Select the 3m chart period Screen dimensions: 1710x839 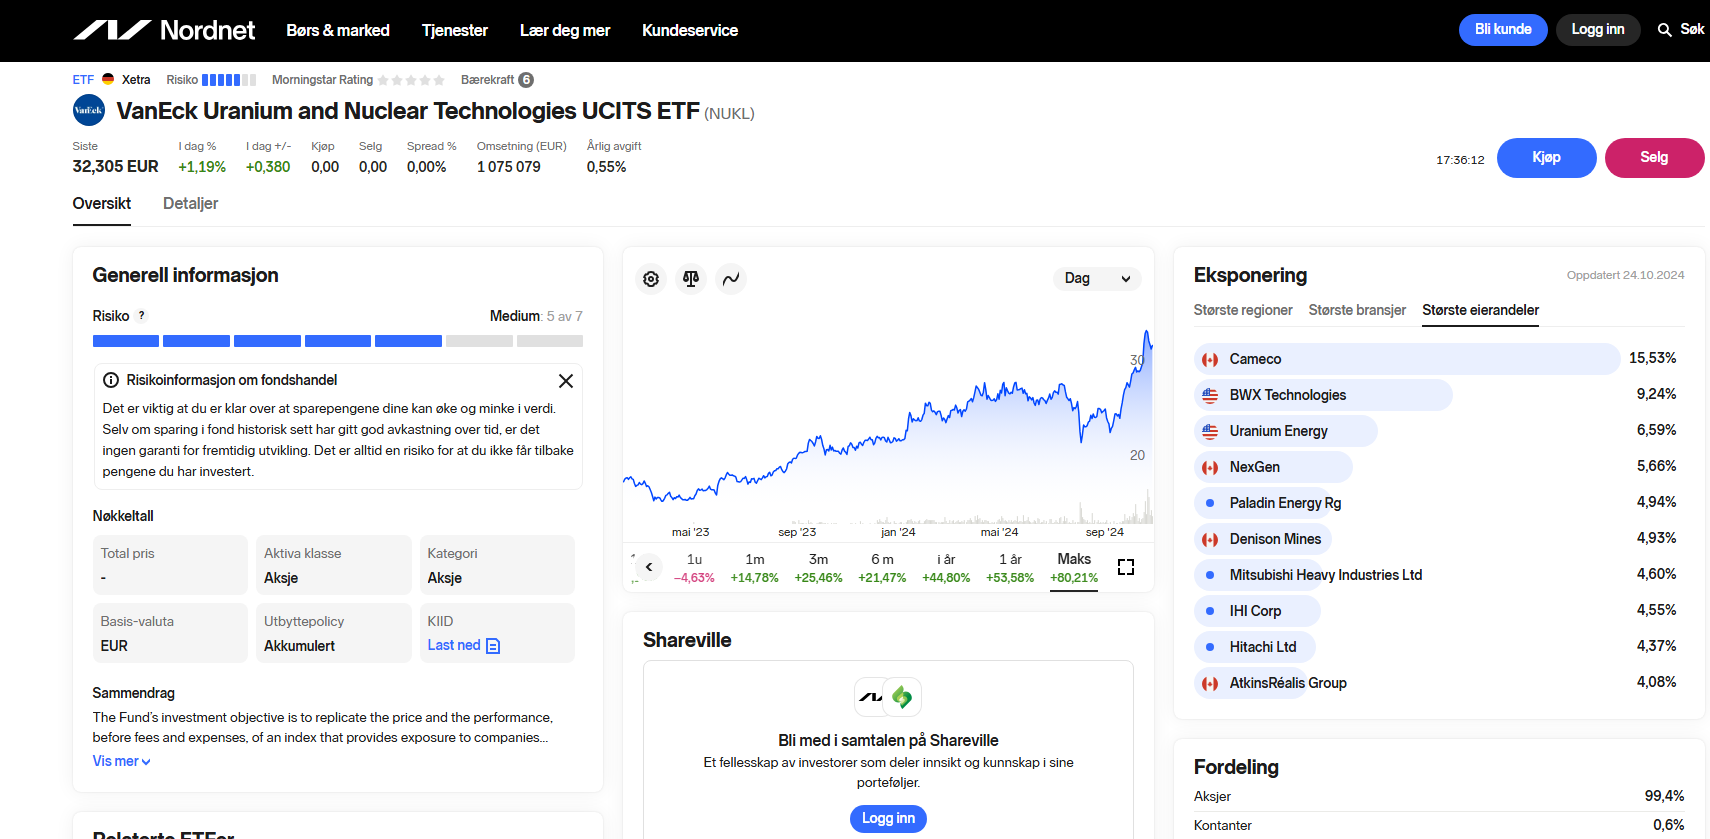point(818,568)
